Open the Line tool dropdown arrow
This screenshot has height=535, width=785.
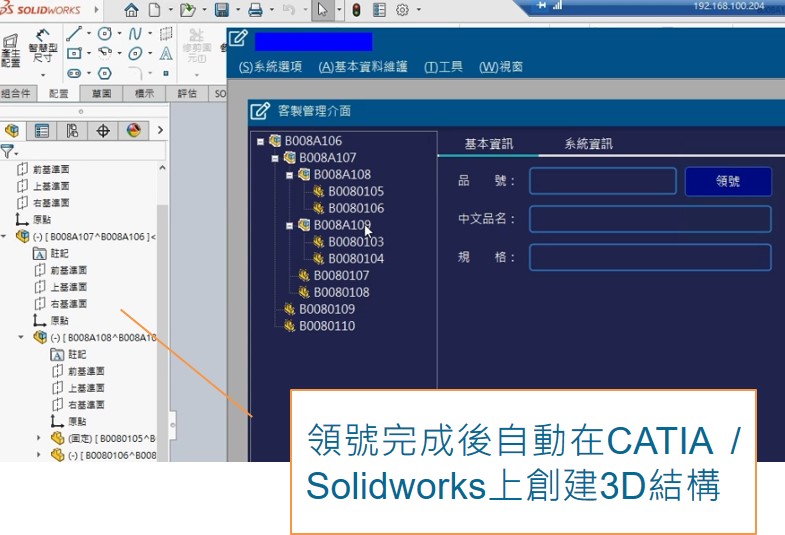pos(89,34)
